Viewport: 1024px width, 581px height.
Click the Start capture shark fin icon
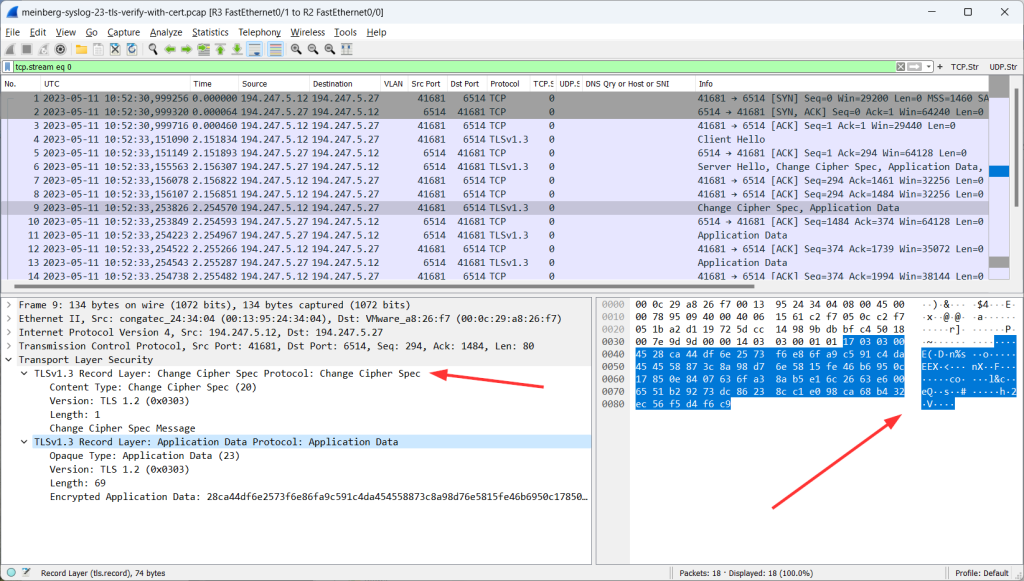[10, 49]
